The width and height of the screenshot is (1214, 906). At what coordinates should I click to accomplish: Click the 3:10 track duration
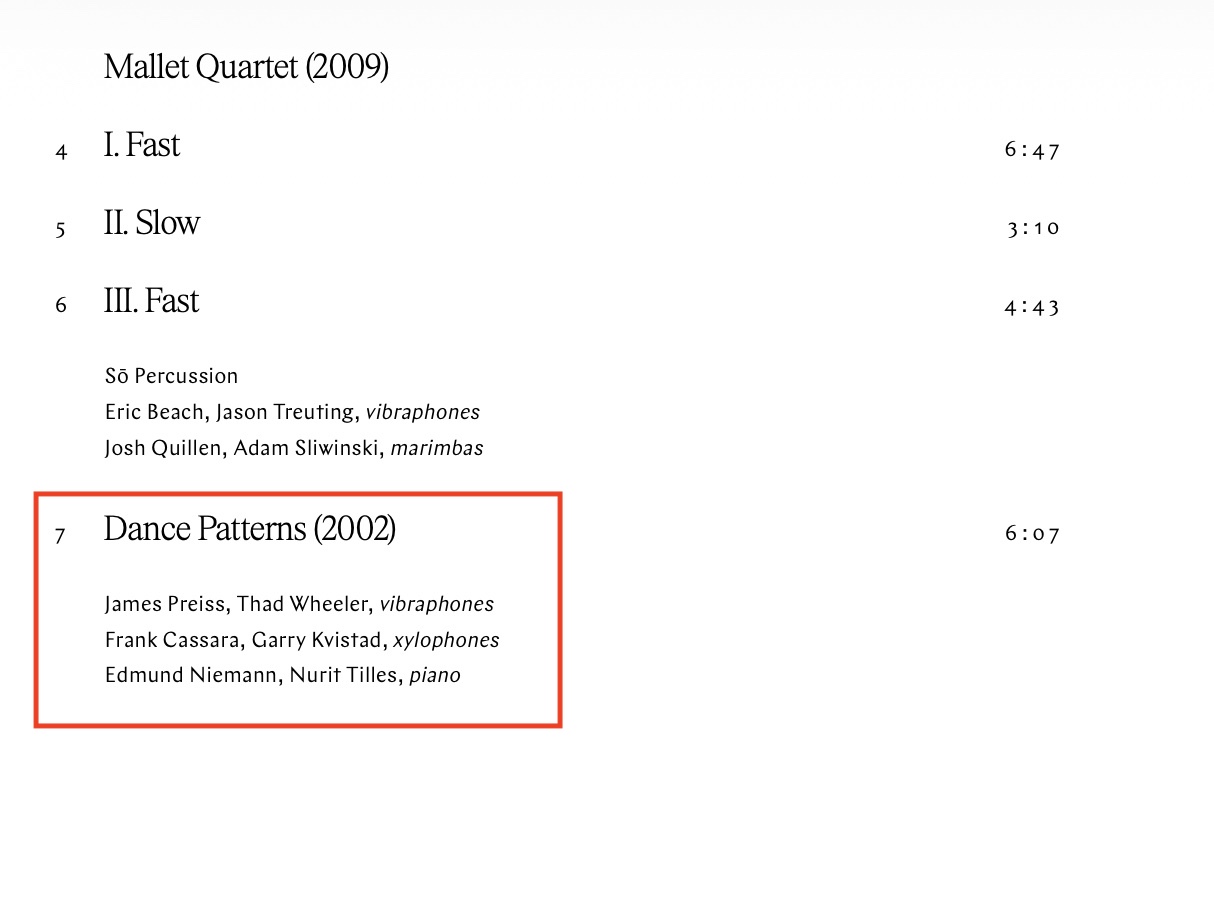click(x=1033, y=228)
